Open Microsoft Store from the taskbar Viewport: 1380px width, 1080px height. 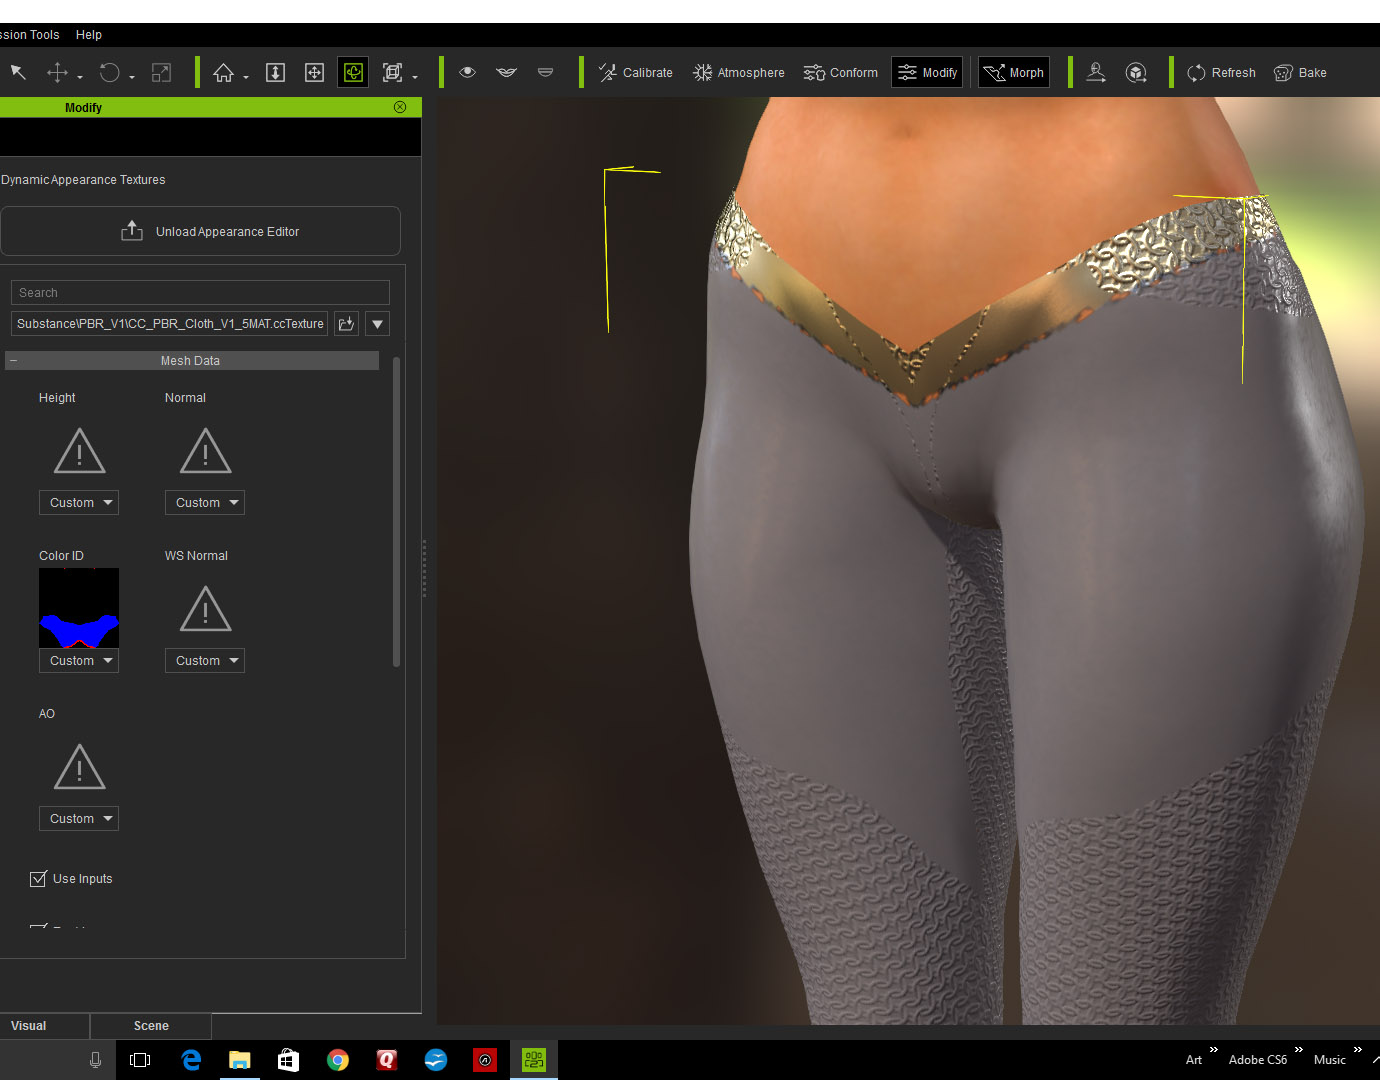click(288, 1060)
